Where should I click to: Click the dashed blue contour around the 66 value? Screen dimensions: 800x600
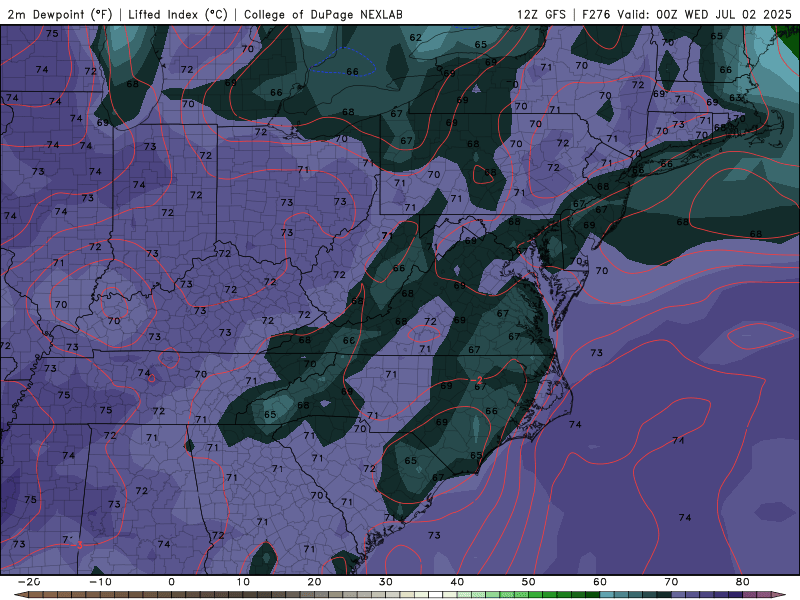344,63
